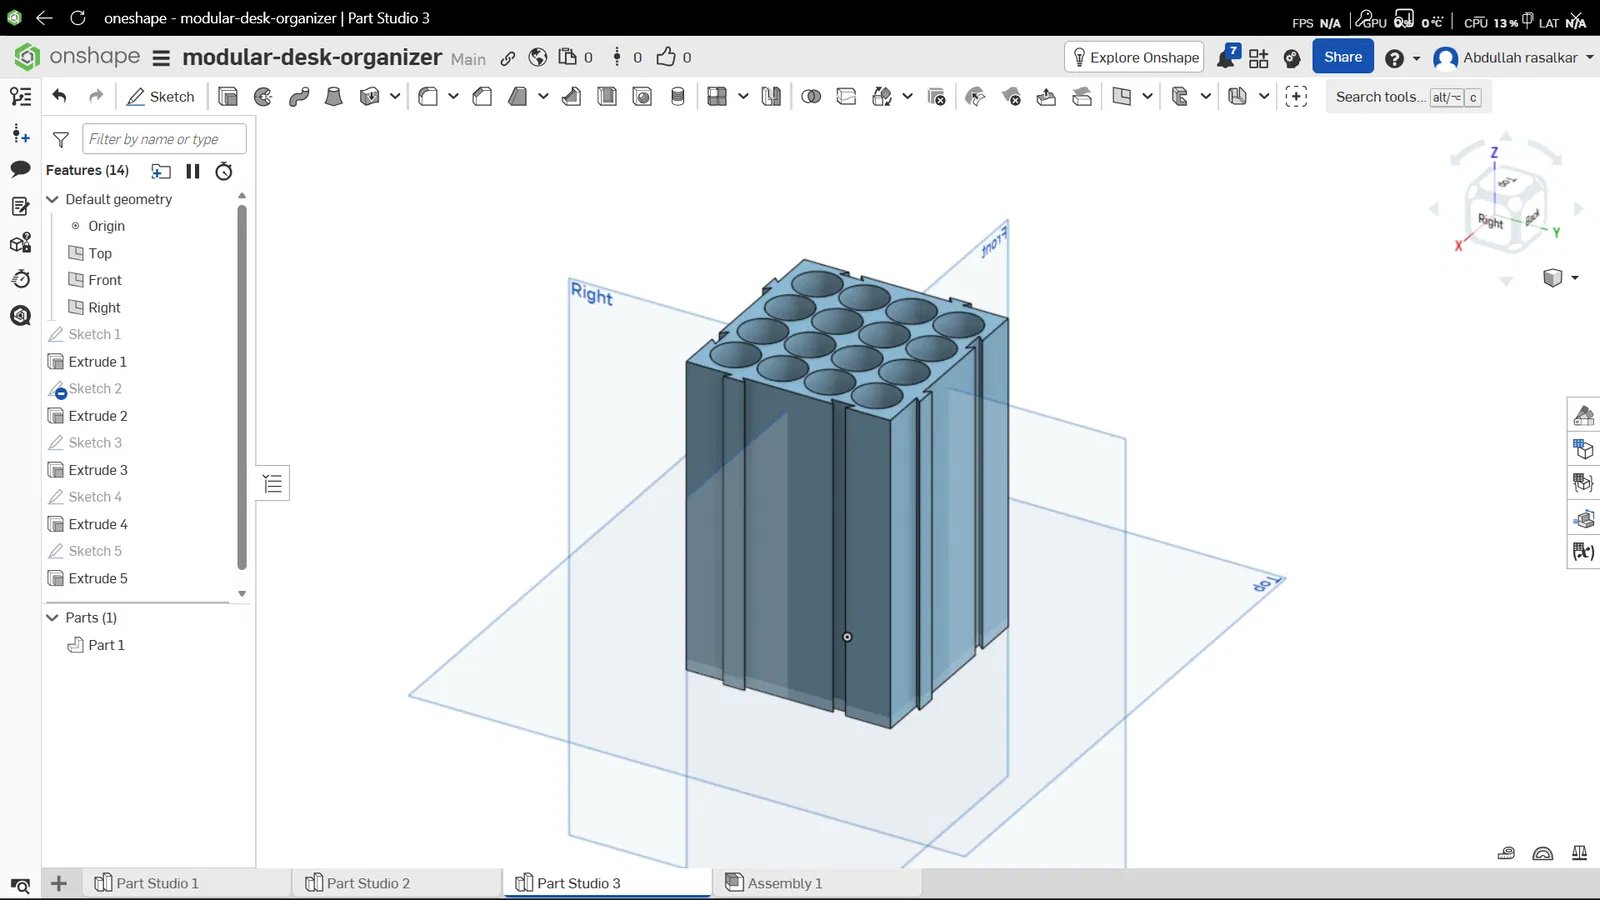
Task: Select the Transform tool
Action: [882, 97]
